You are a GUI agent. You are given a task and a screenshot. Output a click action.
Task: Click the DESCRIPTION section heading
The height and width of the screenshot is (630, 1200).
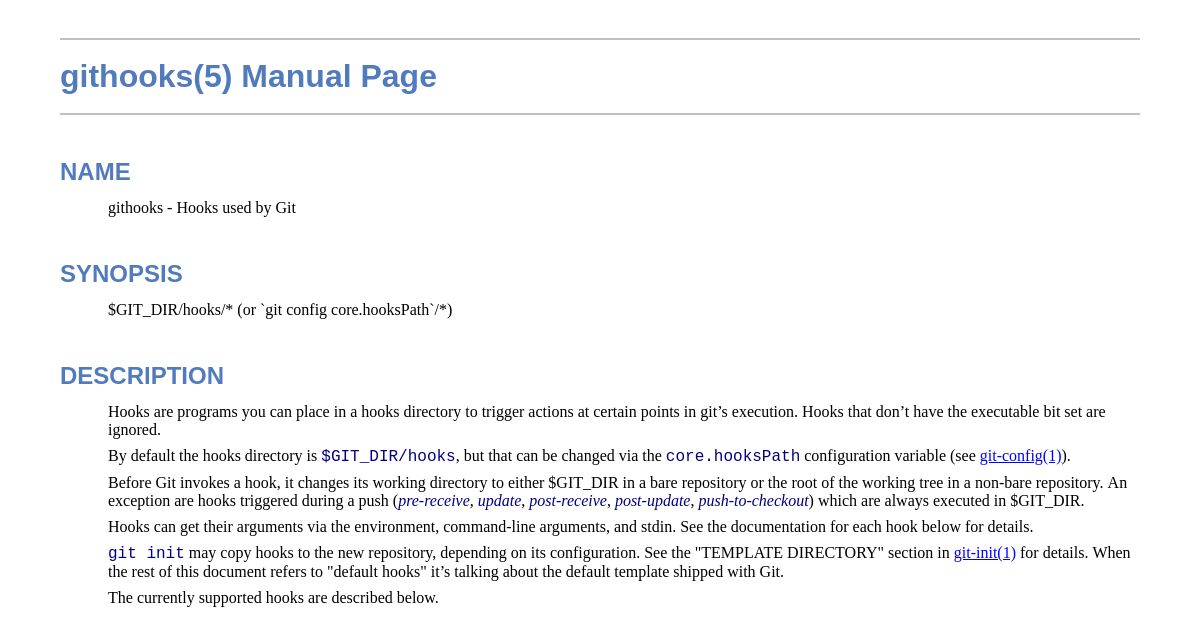click(x=142, y=376)
